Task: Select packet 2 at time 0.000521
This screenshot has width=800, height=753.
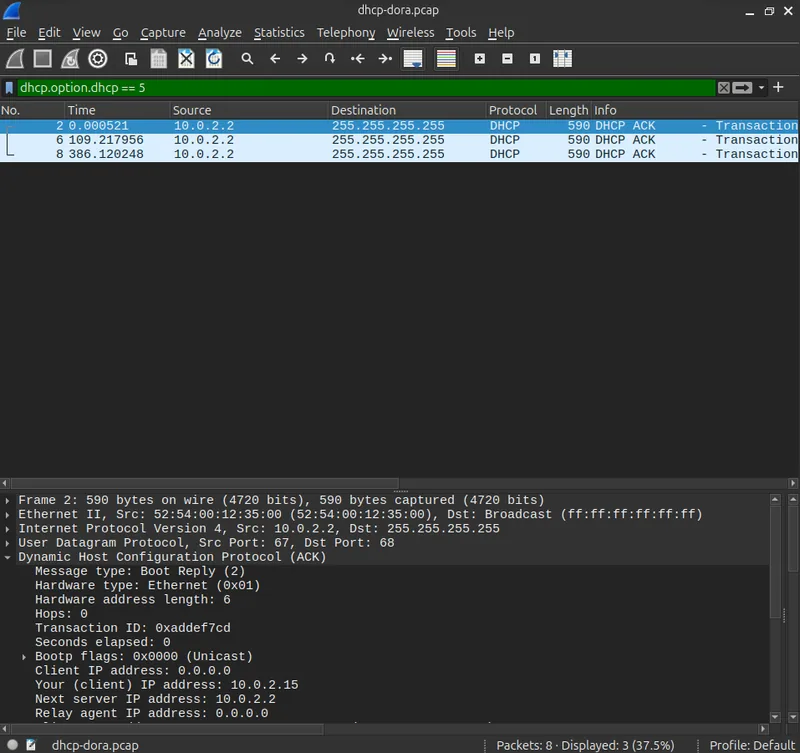Action: (x=399, y=126)
